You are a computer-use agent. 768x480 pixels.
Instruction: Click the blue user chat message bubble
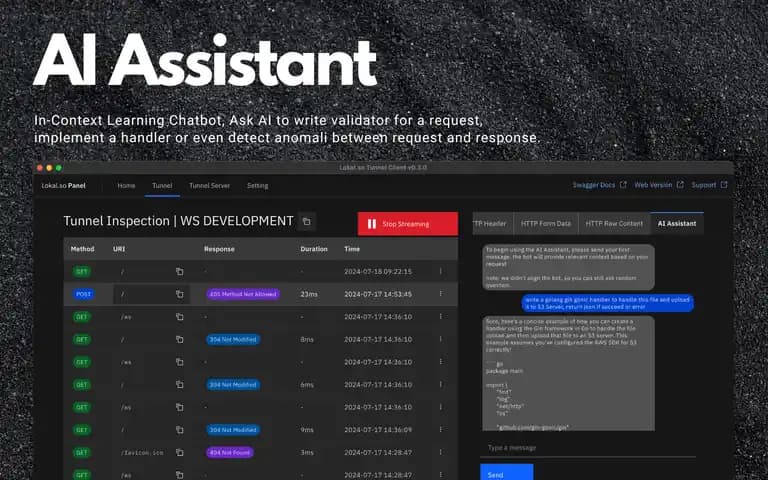coord(607,303)
